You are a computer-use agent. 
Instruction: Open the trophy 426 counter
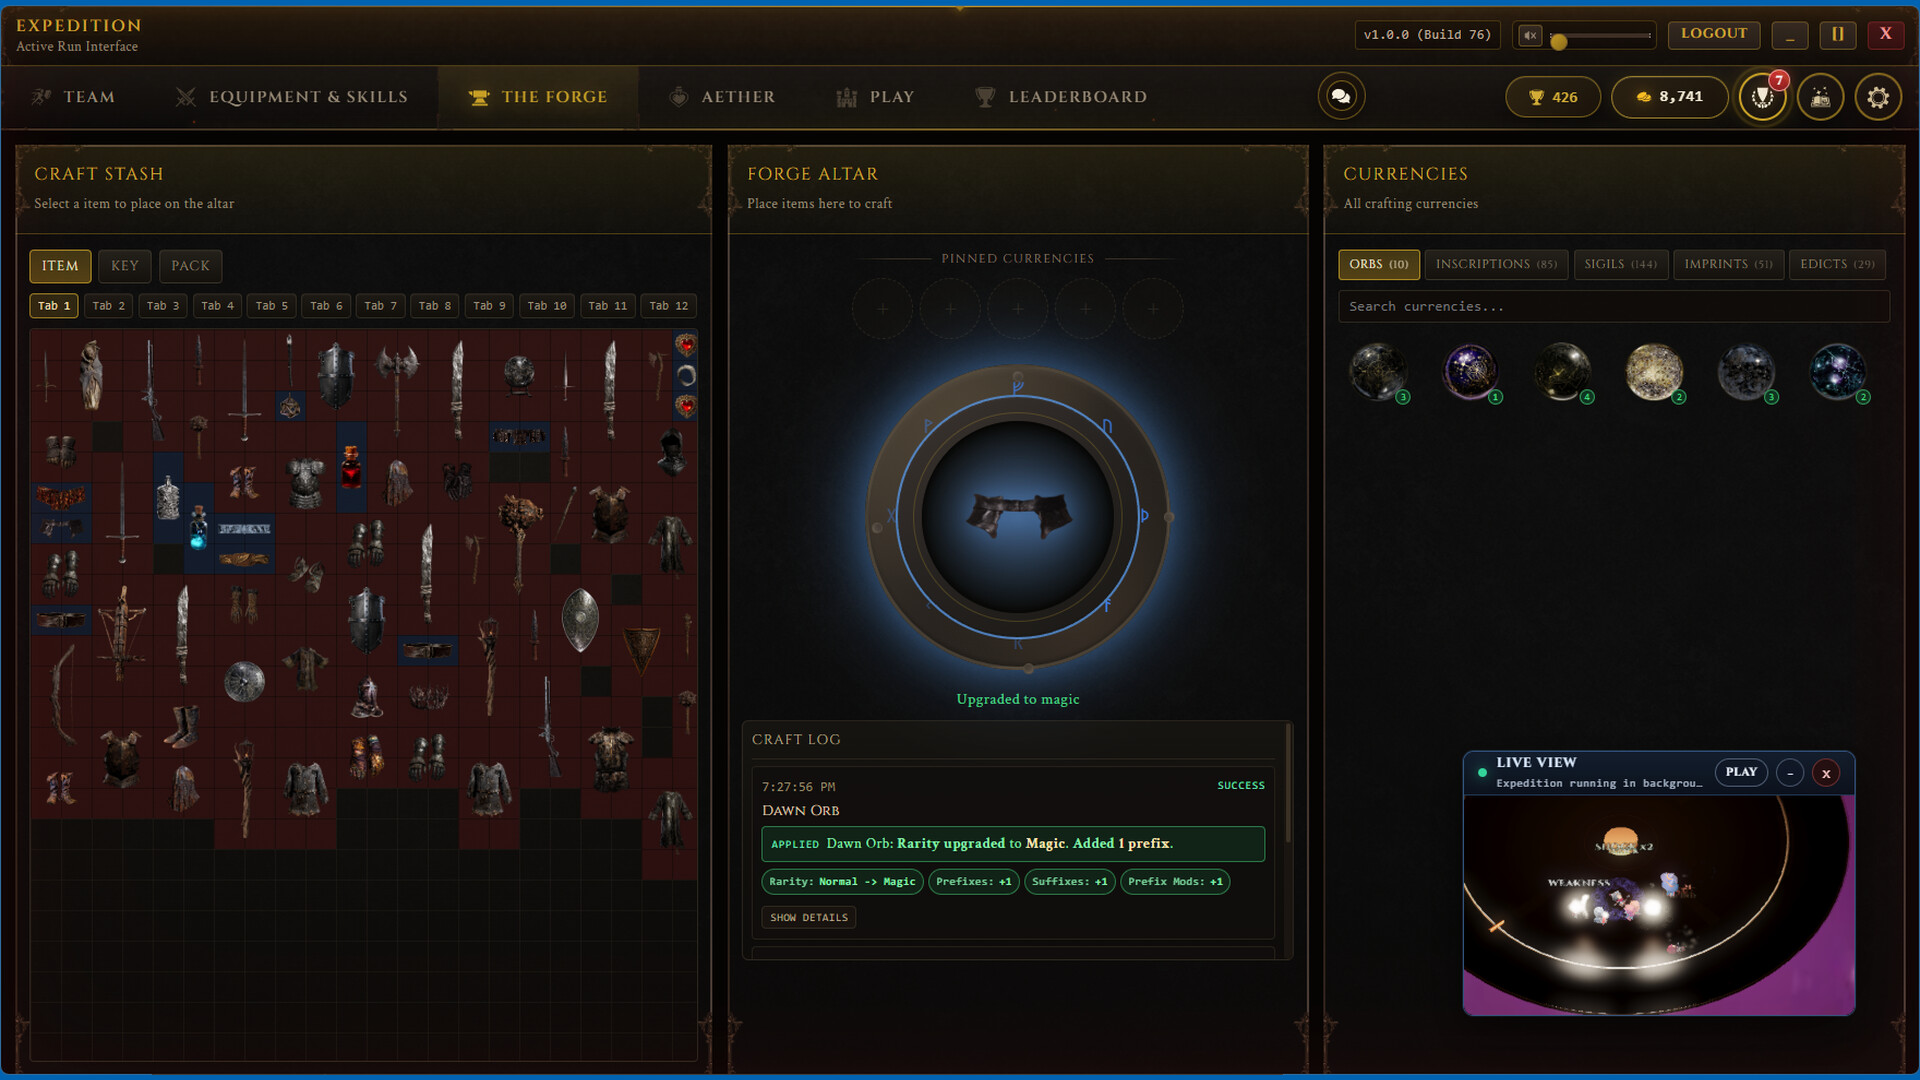point(1553,97)
